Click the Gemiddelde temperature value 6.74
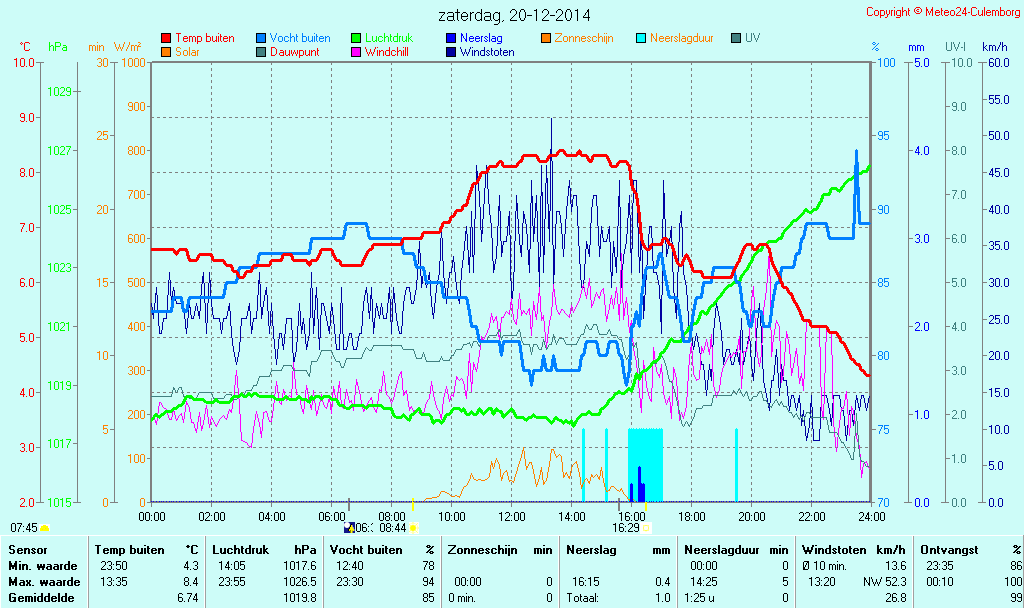 [185, 598]
